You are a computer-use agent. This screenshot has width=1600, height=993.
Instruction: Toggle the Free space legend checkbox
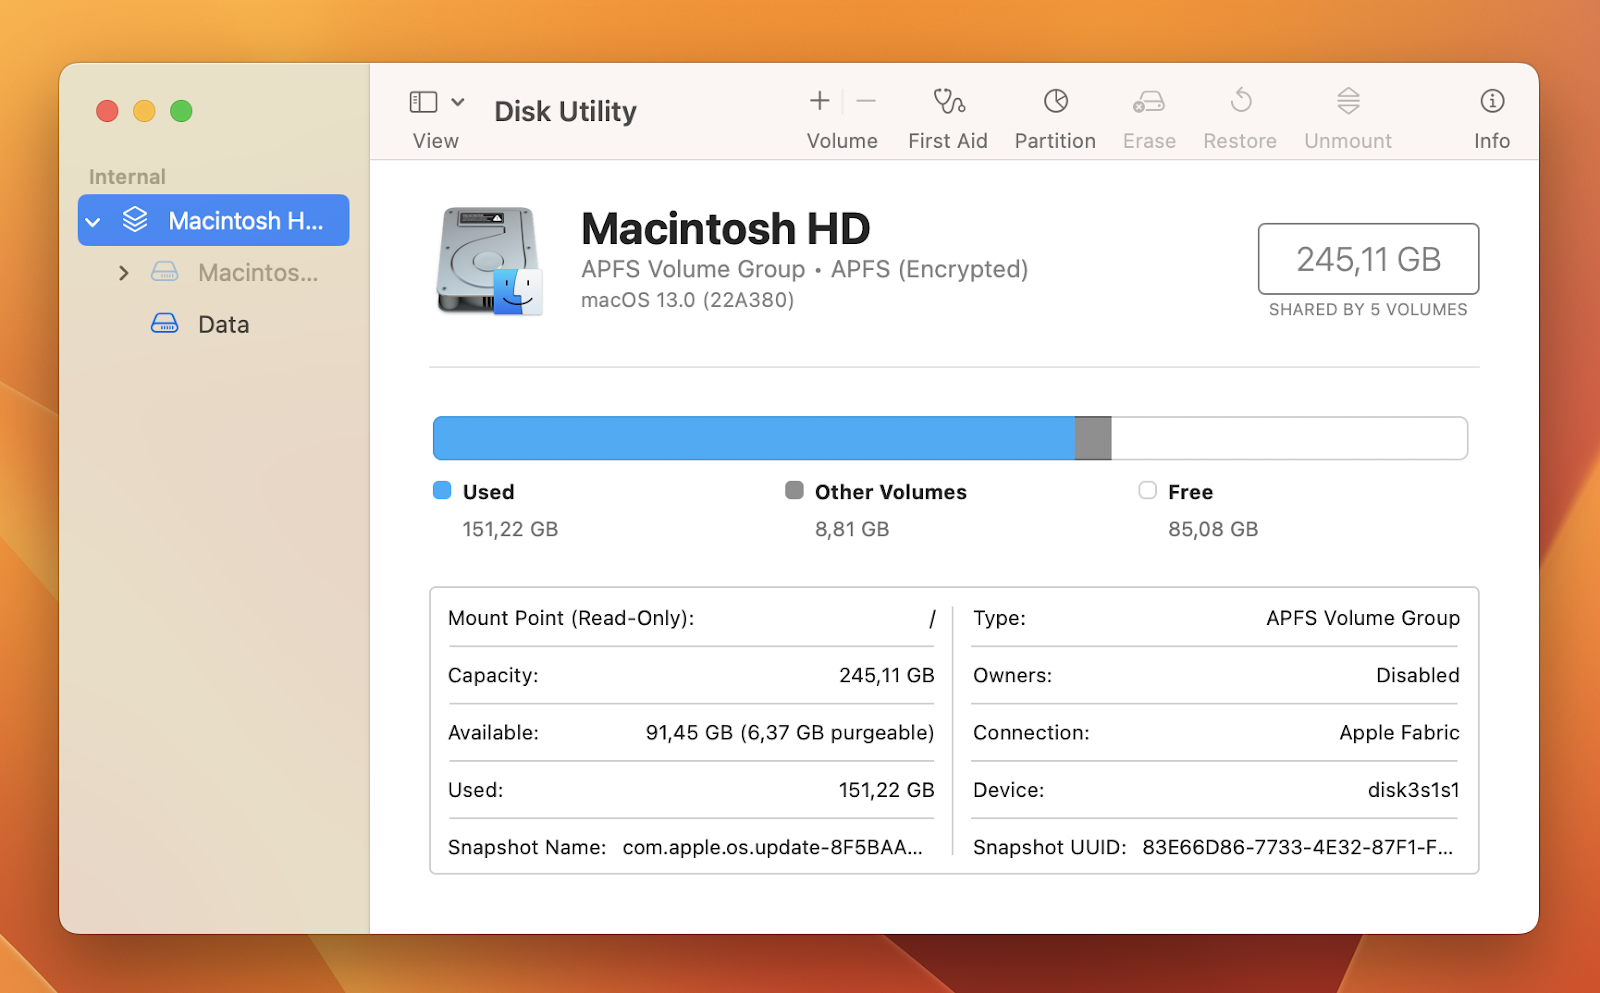[1146, 490]
